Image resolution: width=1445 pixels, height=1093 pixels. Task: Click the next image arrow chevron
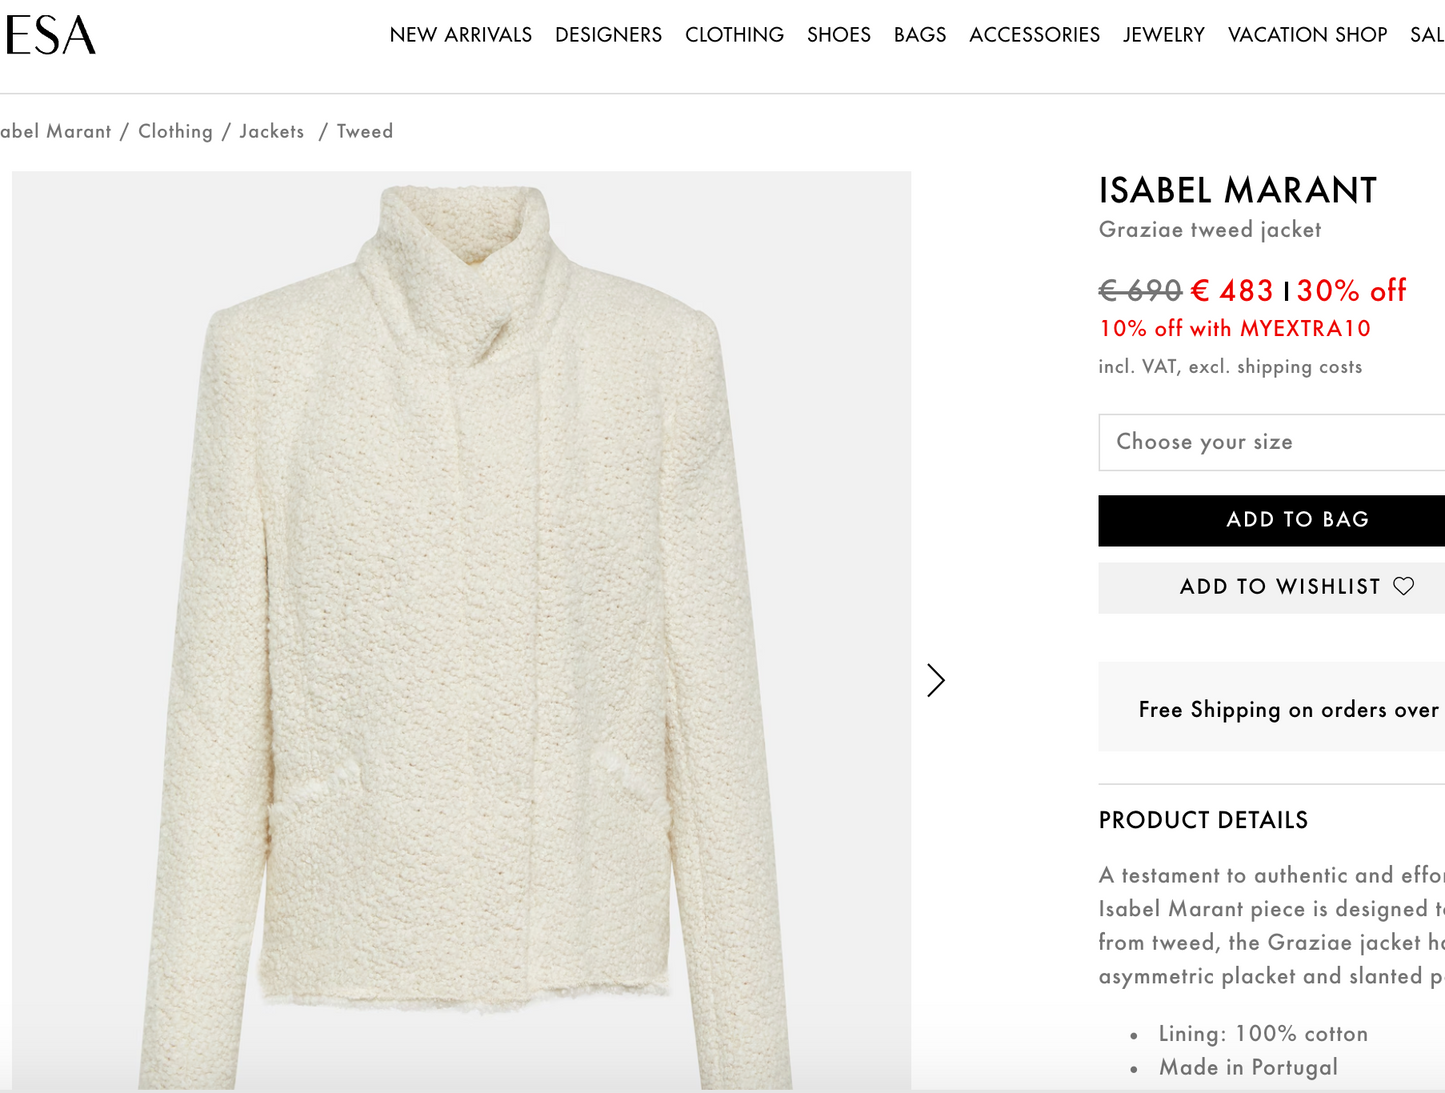pos(935,680)
